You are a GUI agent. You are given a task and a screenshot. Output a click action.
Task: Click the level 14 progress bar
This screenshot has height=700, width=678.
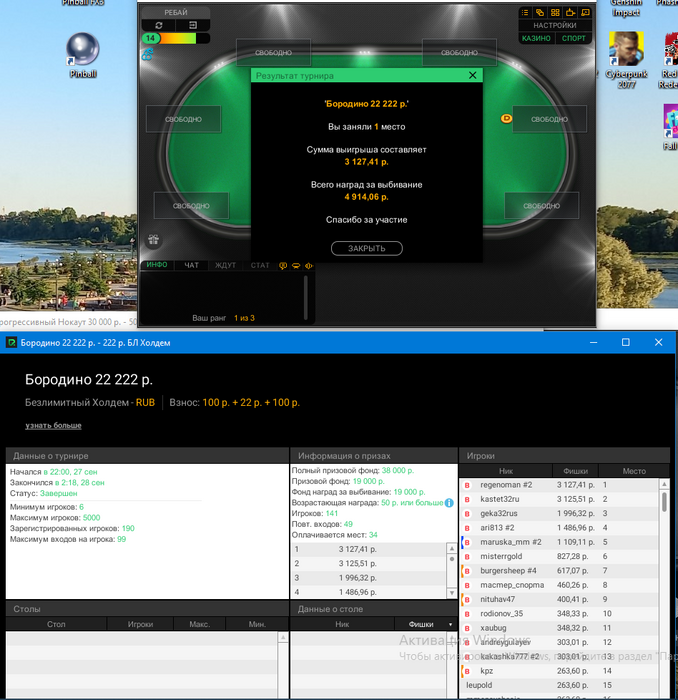click(176, 38)
